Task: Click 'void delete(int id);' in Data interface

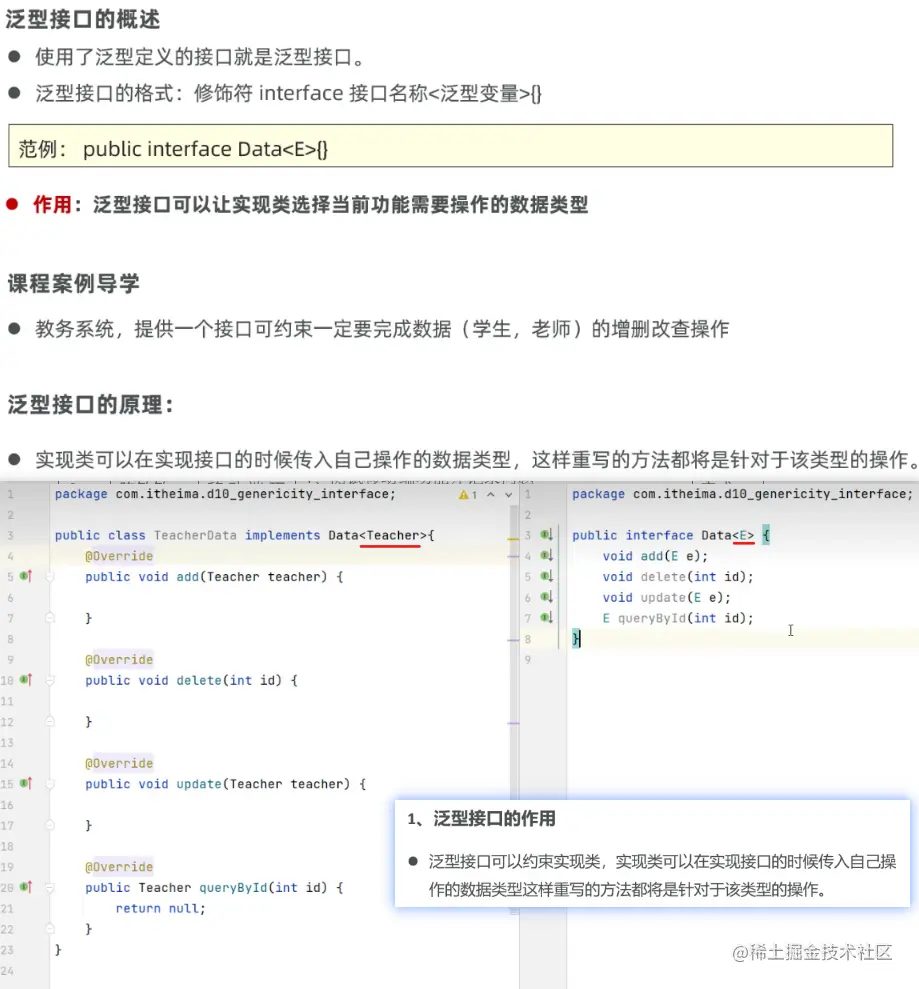Action: pos(678,576)
